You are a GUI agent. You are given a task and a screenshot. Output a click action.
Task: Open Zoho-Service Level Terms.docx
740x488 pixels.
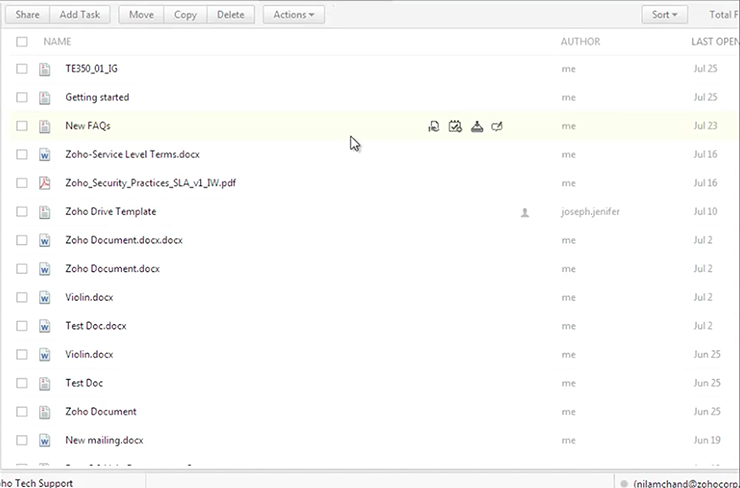133,154
